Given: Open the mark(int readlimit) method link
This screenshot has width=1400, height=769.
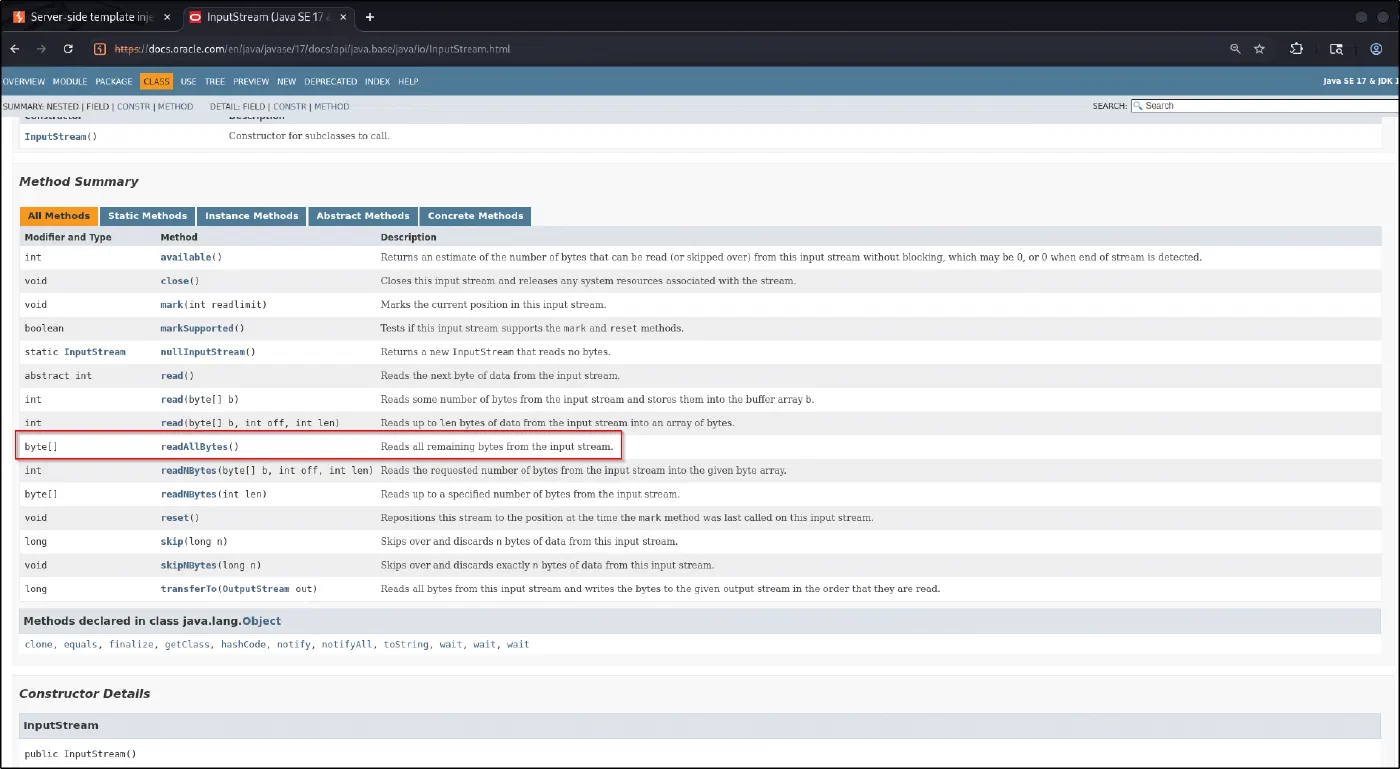Looking at the screenshot, I should (x=172, y=305).
